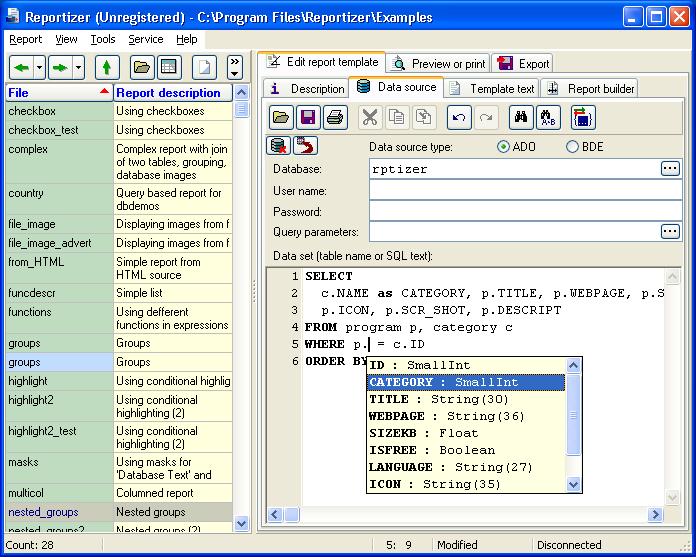Select the complex report file
Image resolution: width=696 pixels, height=557 pixels.
pos(59,162)
